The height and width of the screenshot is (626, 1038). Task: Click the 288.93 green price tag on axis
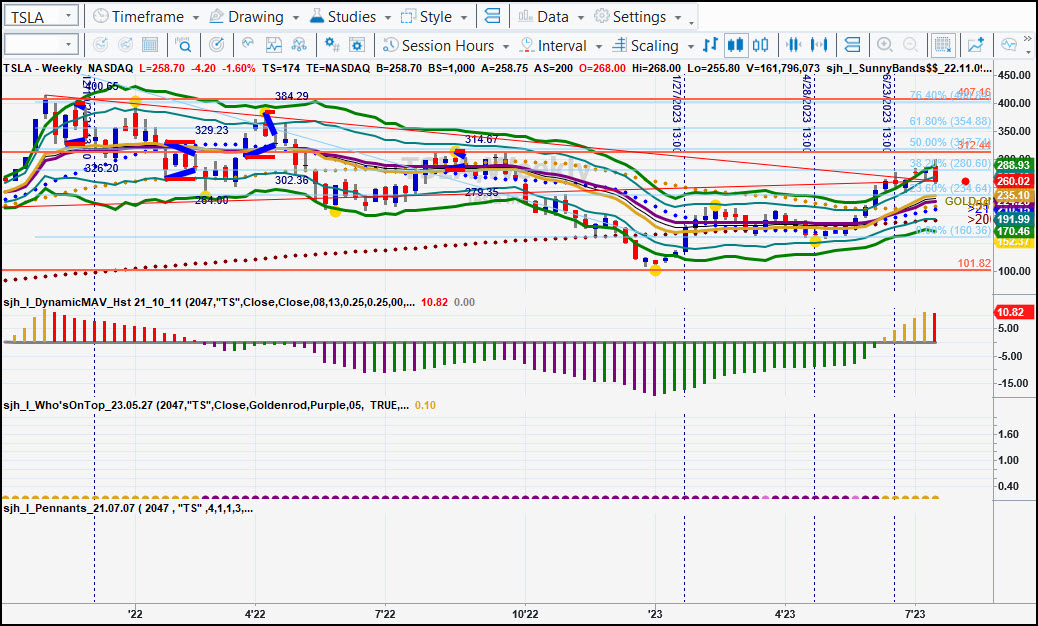point(1013,165)
